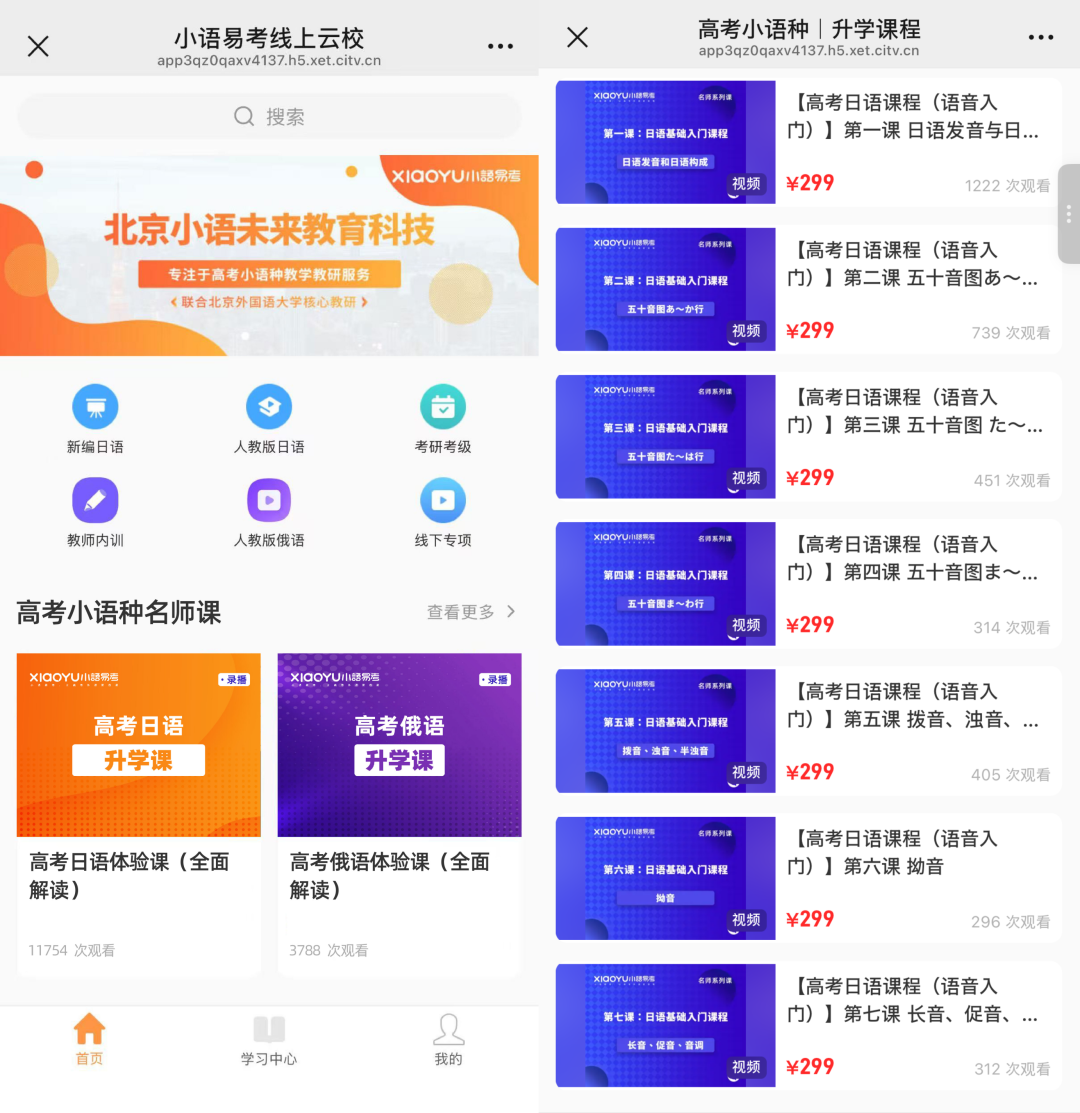This screenshot has height=1113, width=1080.
Task: Open the 北京小语未来教育科技 banner
Action: [x=269, y=256]
